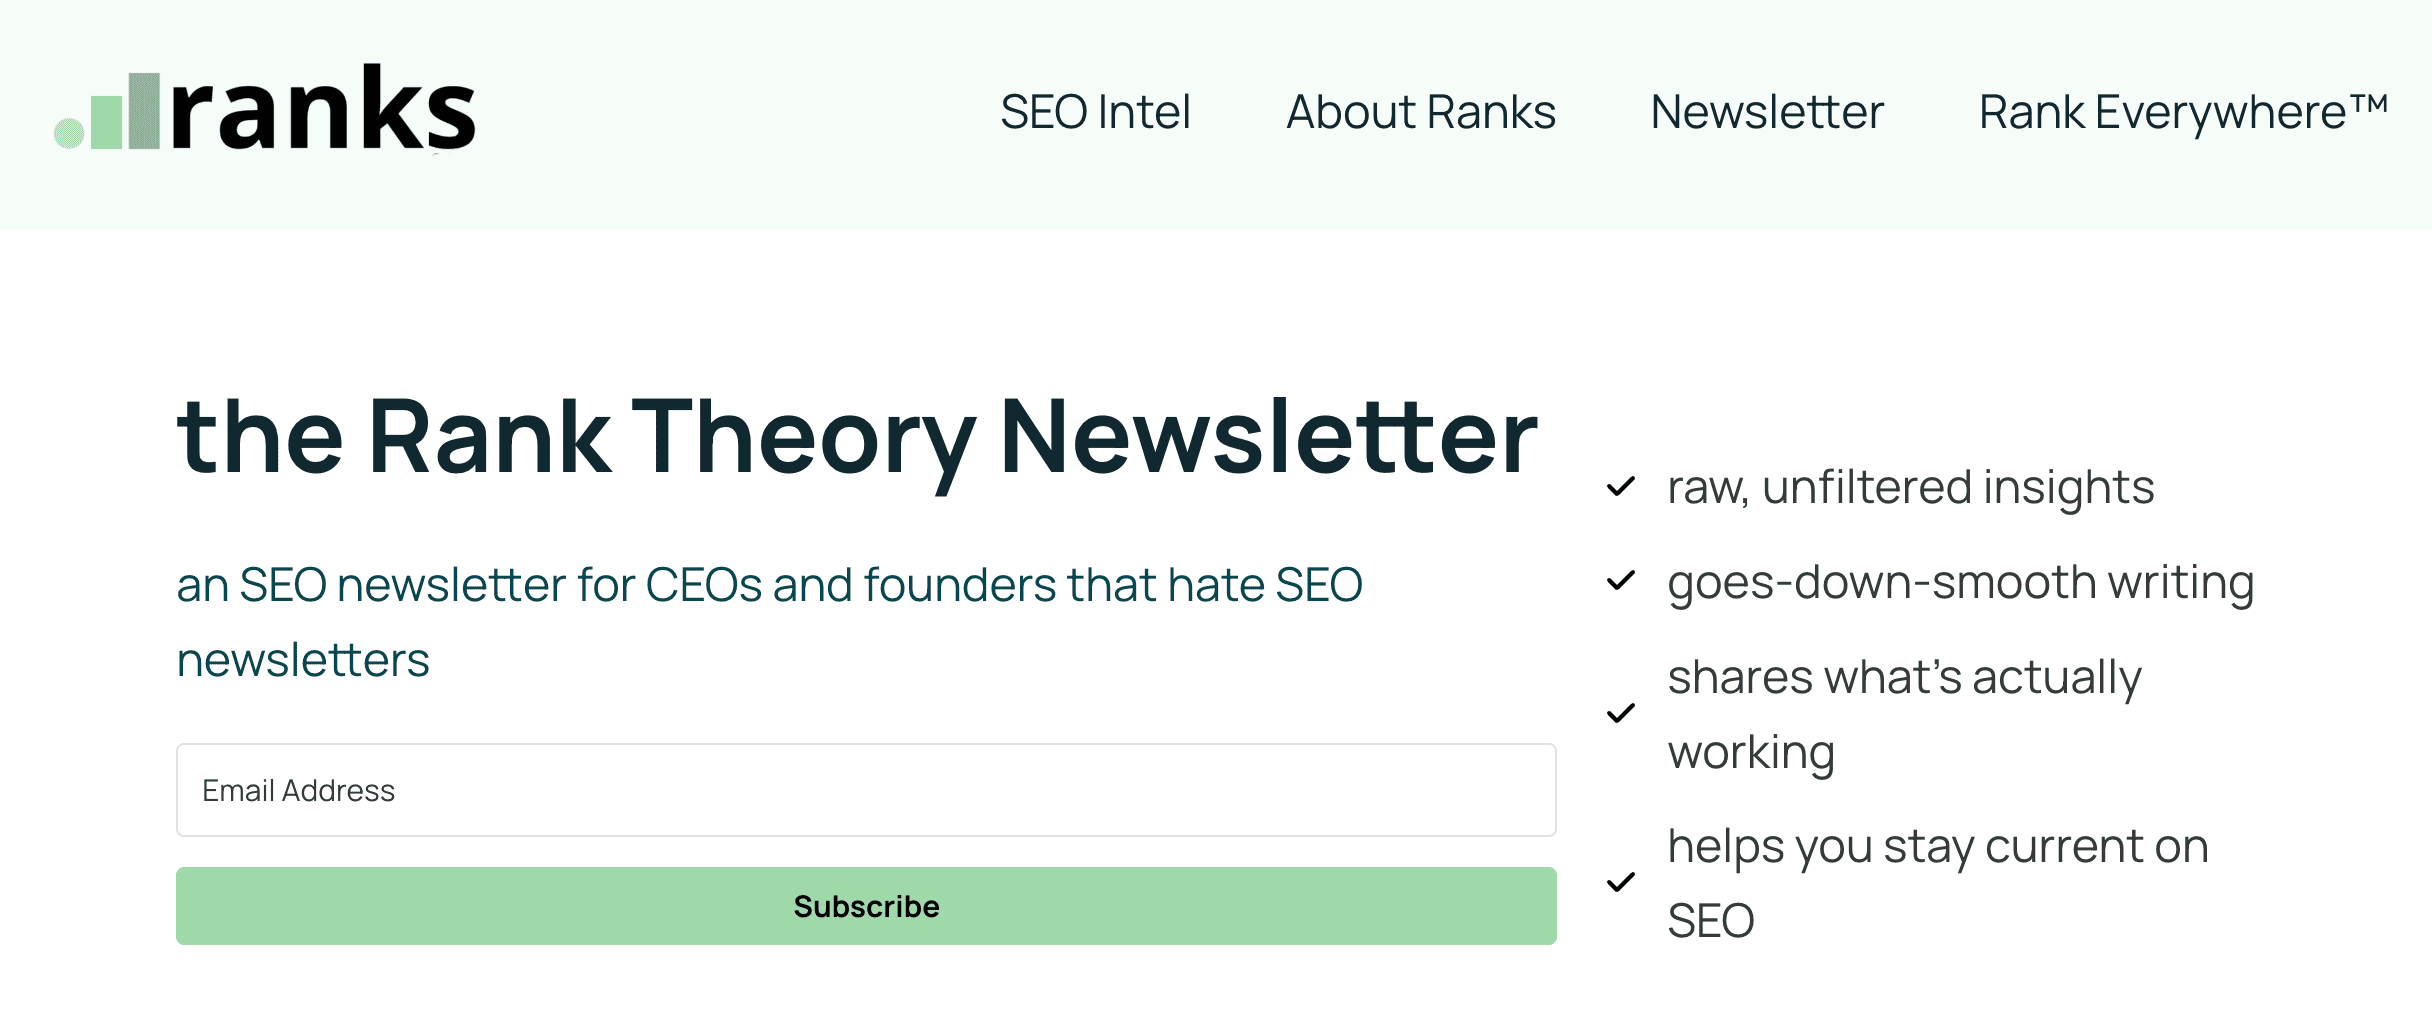
Task: Click the checkmark beside goes-down-smooth writing
Action: click(x=1621, y=582)
